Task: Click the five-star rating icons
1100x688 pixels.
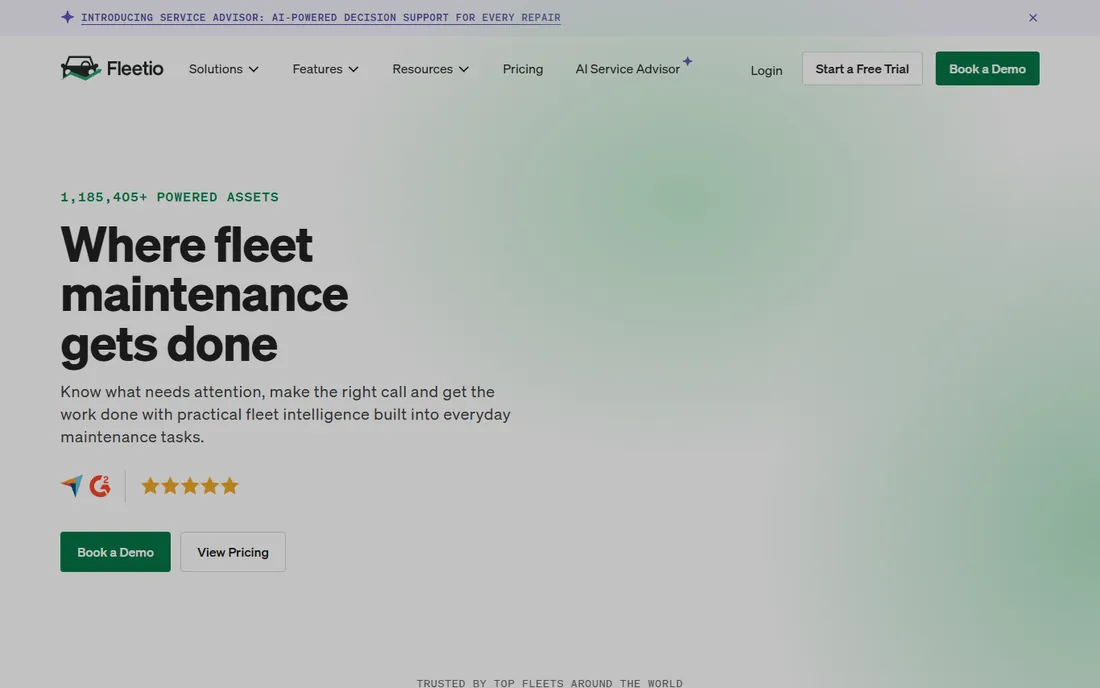Action: pos(190,485)
